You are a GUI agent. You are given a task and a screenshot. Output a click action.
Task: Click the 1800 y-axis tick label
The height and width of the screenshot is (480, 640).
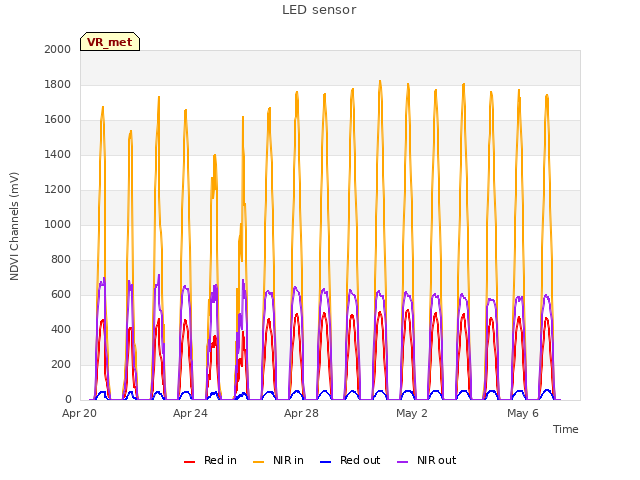pos(58,84)
